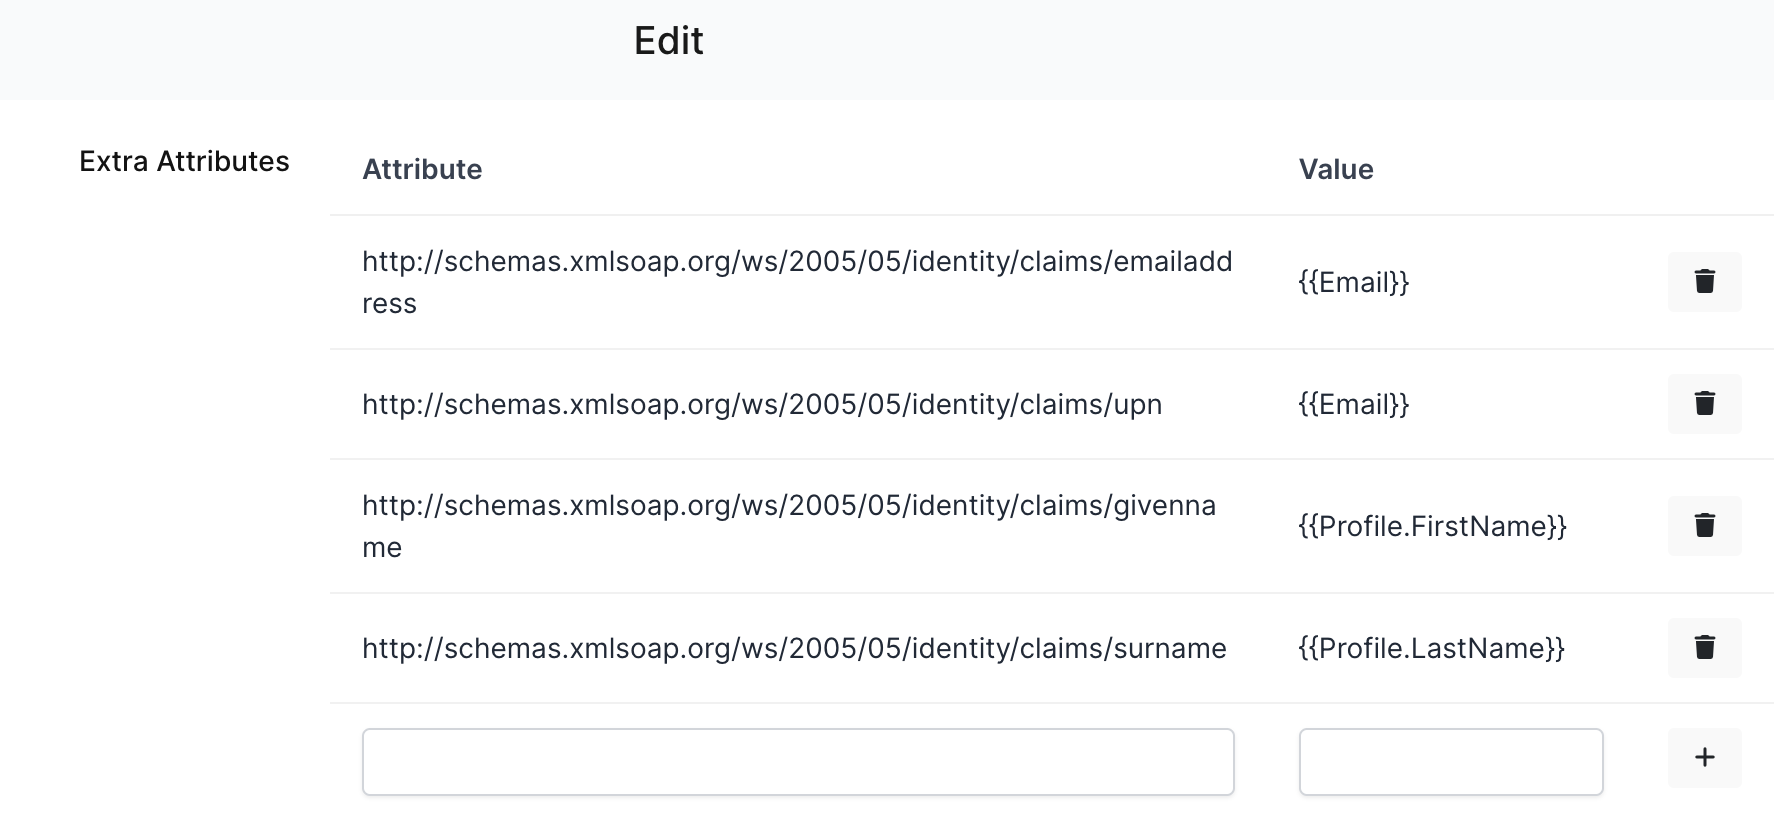Click the upn claim URL text

[761, 404]
